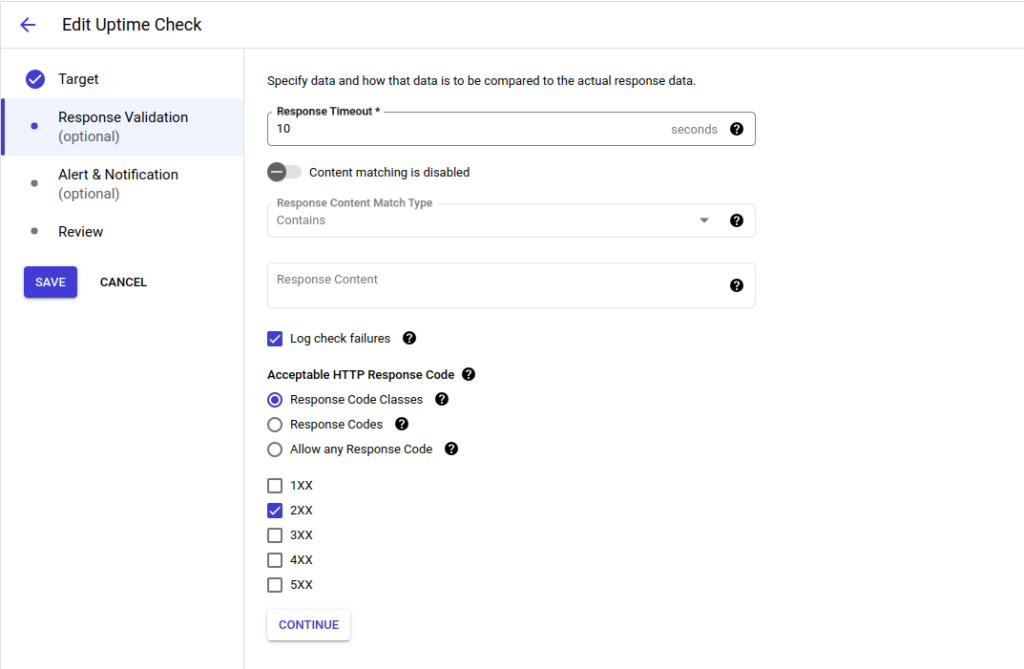Click the help icon beside Response Content Match Type
Image resolution: width=1024 pixels, height=669 pixels.
click(737, 220)
